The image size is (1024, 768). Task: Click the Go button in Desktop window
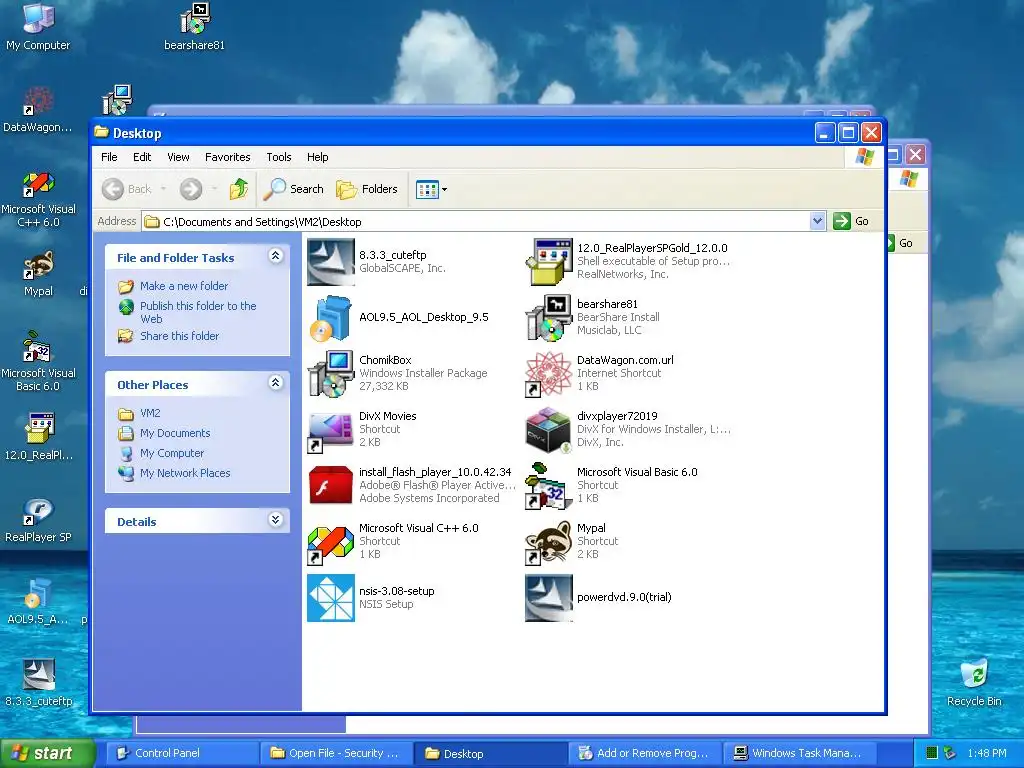coord(852,221)
